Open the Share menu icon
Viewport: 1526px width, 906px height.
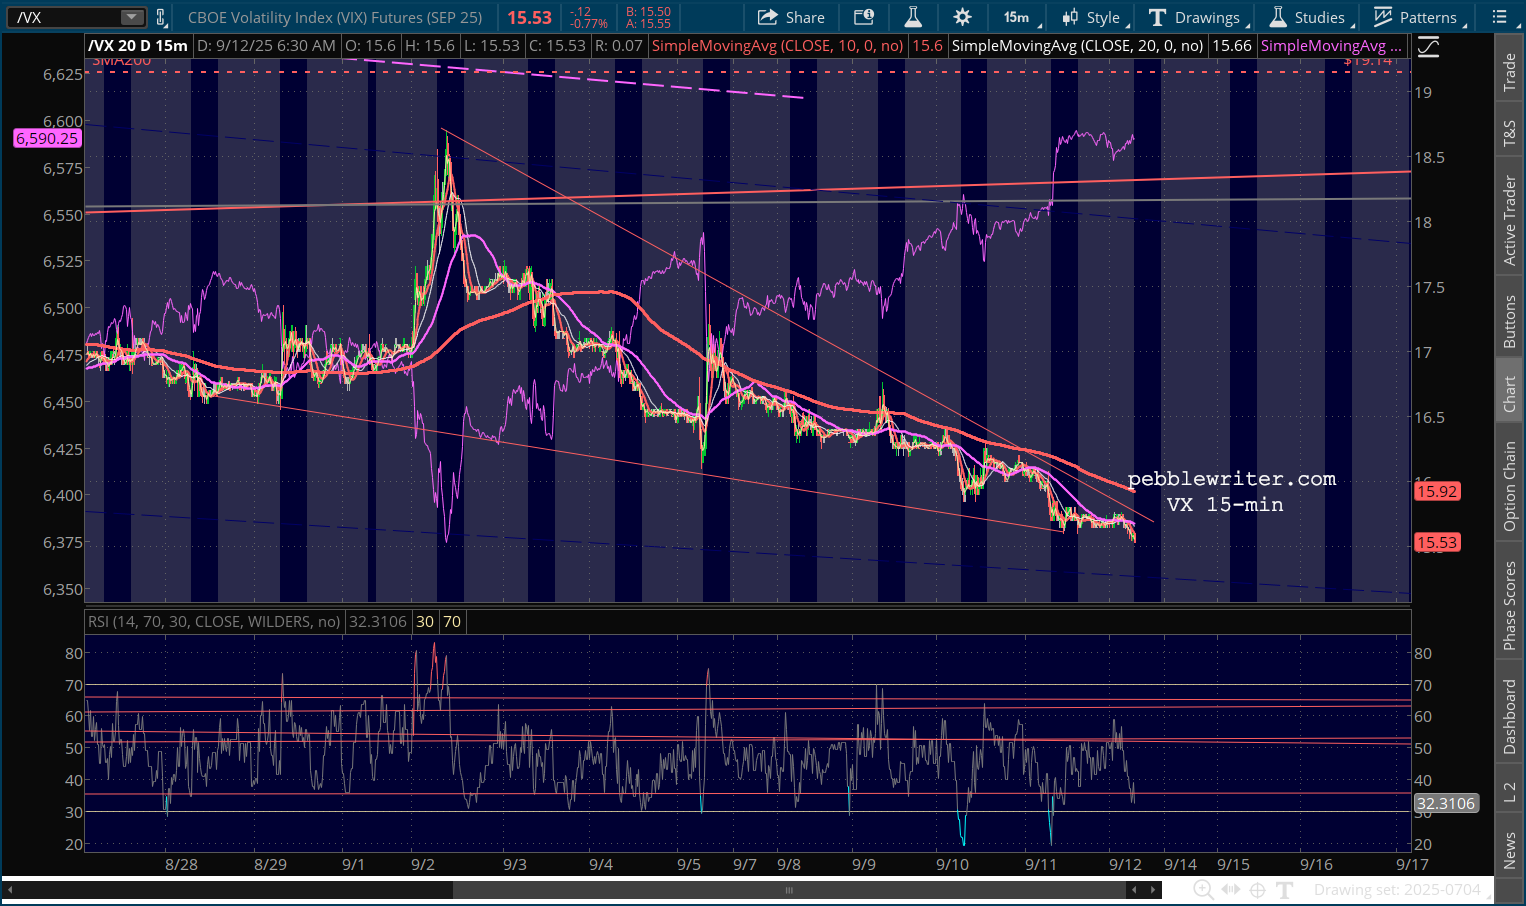coord(791,17)
